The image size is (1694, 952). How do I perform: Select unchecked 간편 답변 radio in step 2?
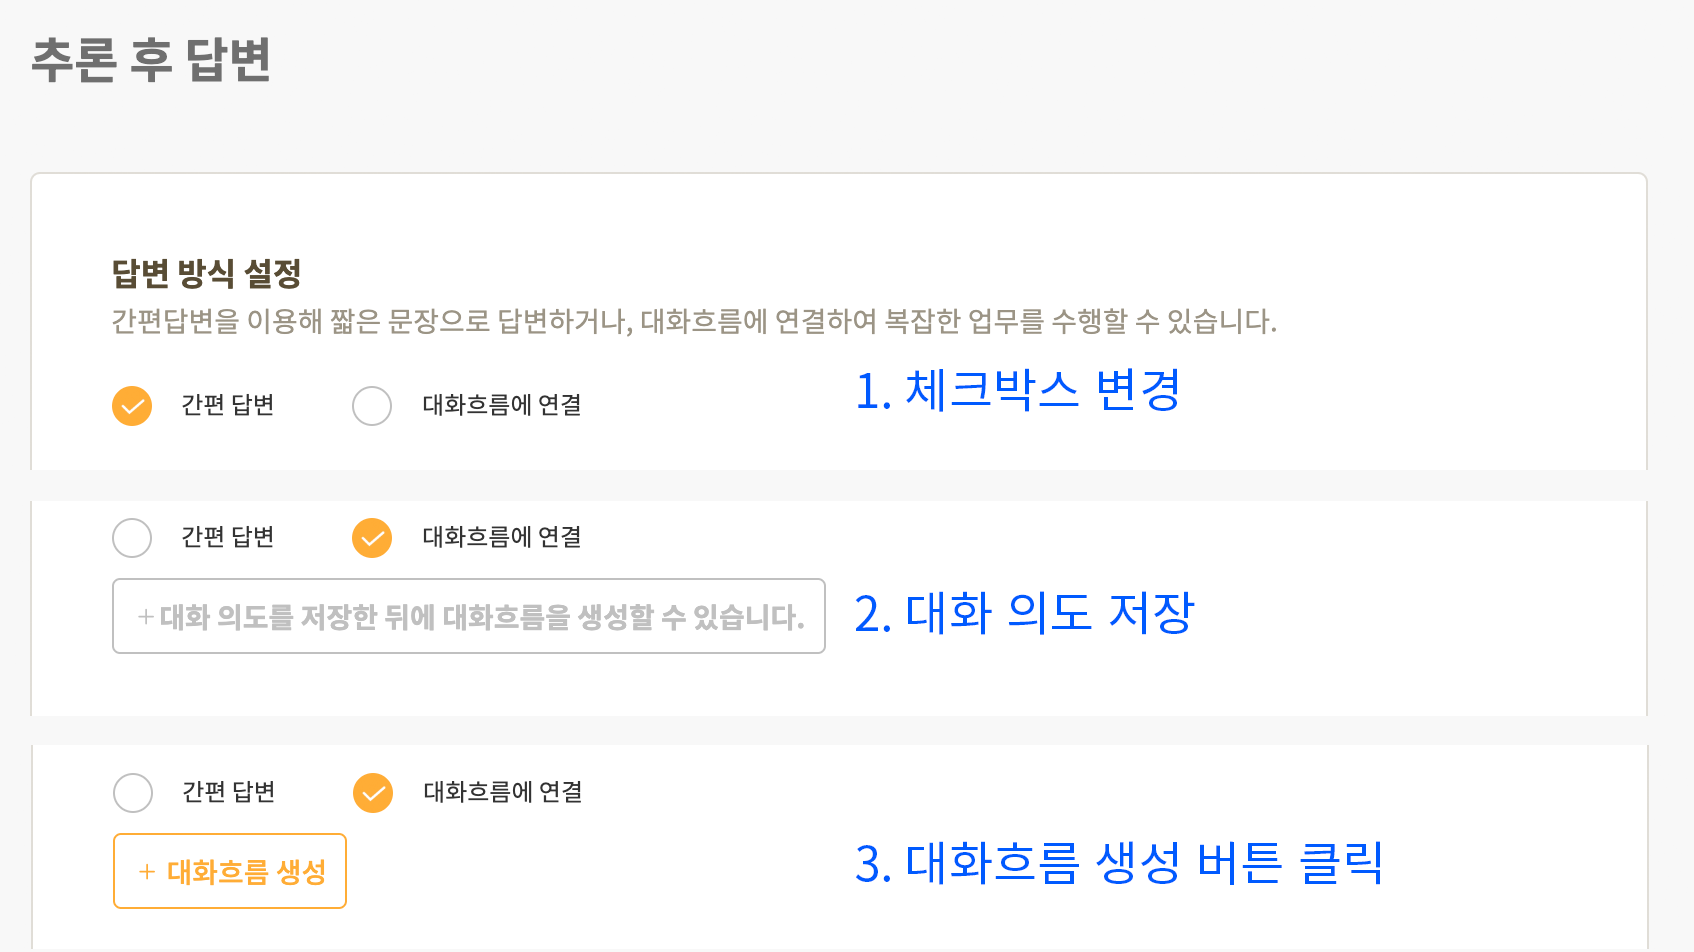click(132, 538)
